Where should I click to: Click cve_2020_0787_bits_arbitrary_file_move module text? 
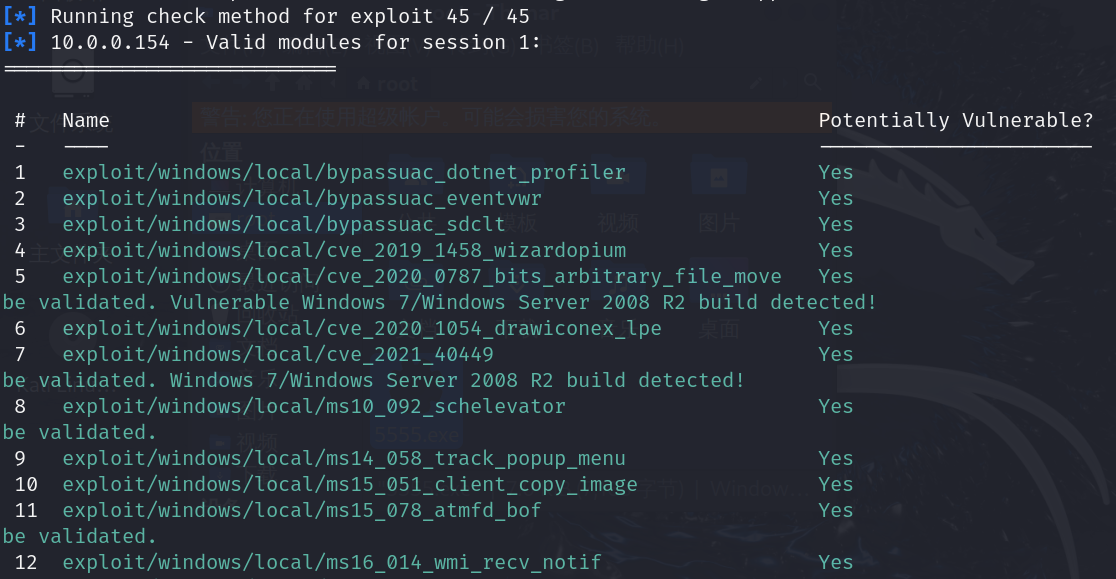tap(421, 276)
